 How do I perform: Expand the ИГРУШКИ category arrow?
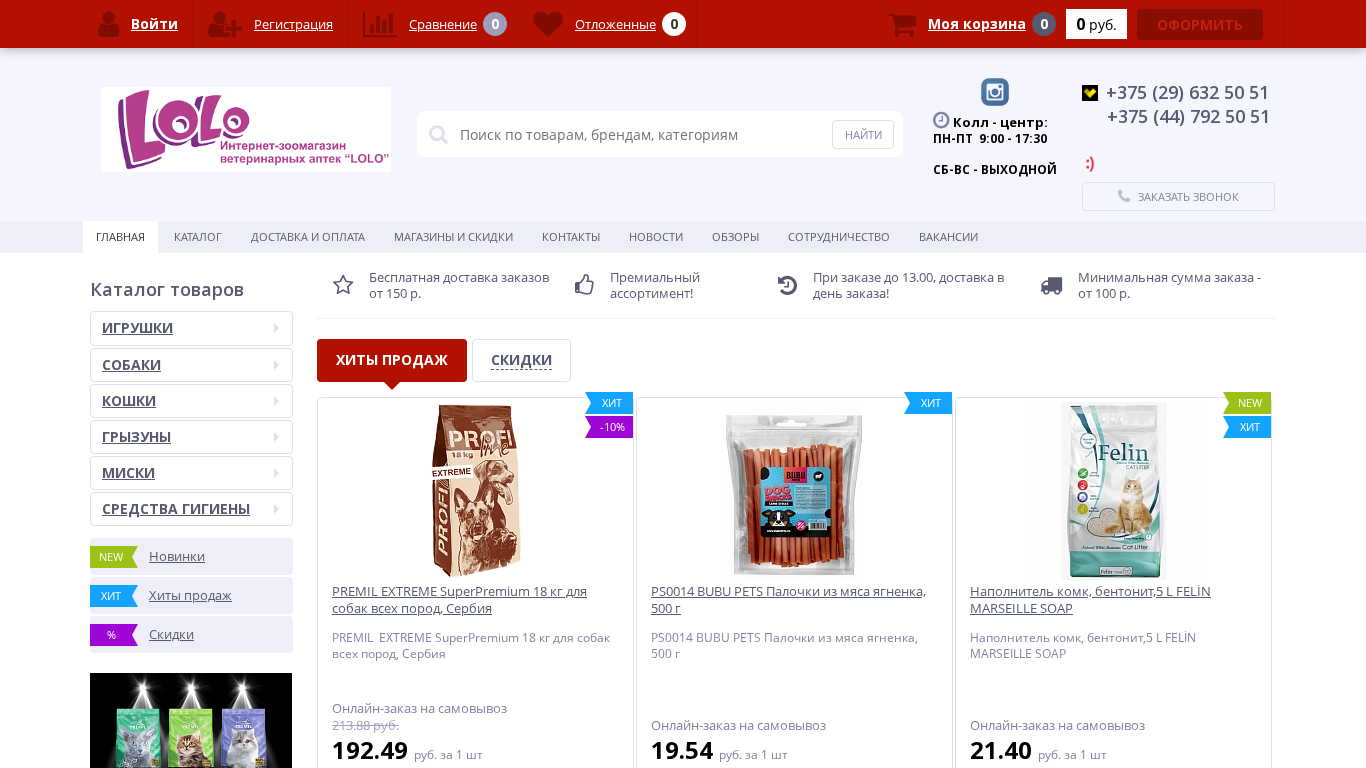(276, 328)
